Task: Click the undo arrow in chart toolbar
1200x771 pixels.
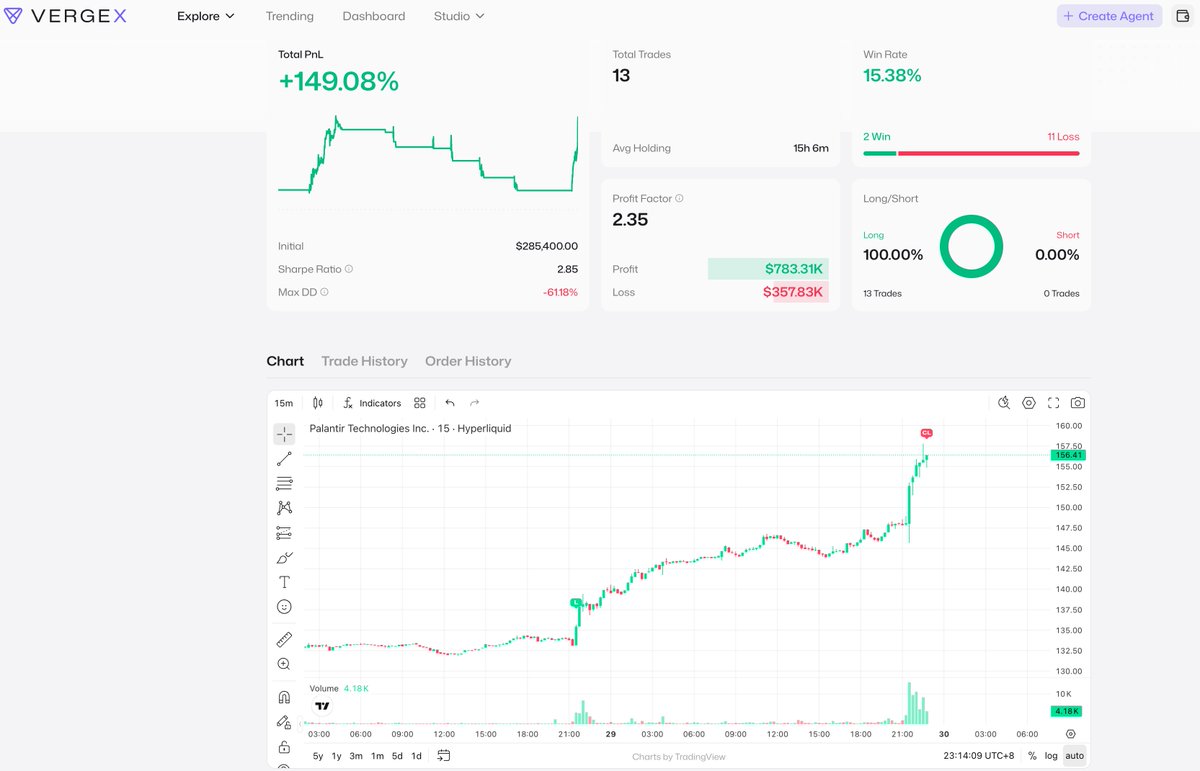Action: click(x=450, y=403)
